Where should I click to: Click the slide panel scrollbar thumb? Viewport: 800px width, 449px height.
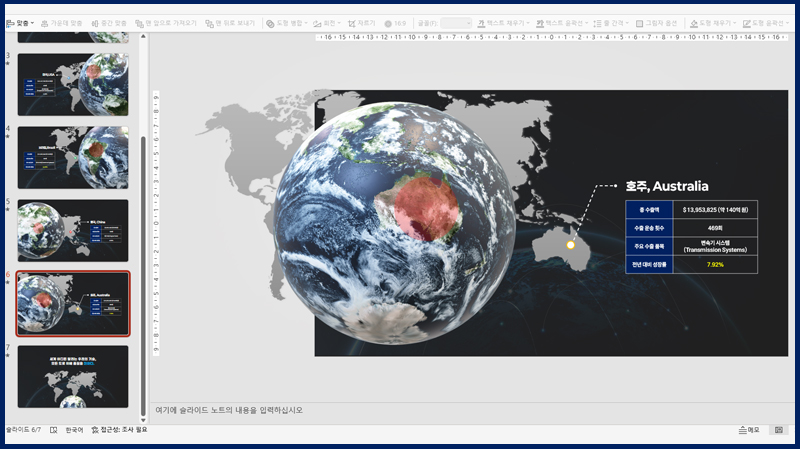click(x=143, y=276)
